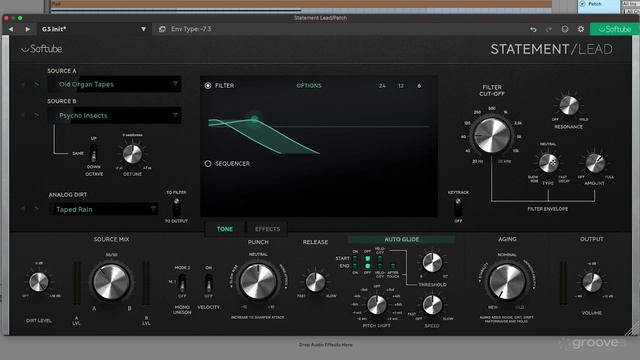Select next Source A sample arrow

pos(36,84)
